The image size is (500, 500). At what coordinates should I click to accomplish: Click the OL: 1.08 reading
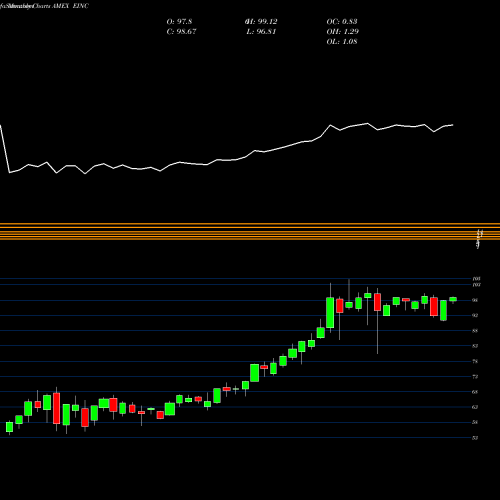(342, 42)
